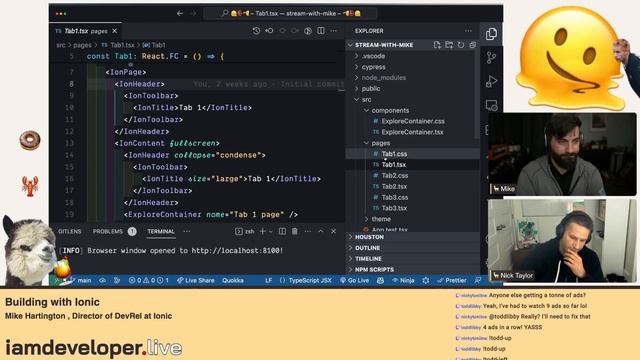This screenshot has height=360, width=640.
Task: Open editor more actions ellipsis menu
Action: pos(333,31)
